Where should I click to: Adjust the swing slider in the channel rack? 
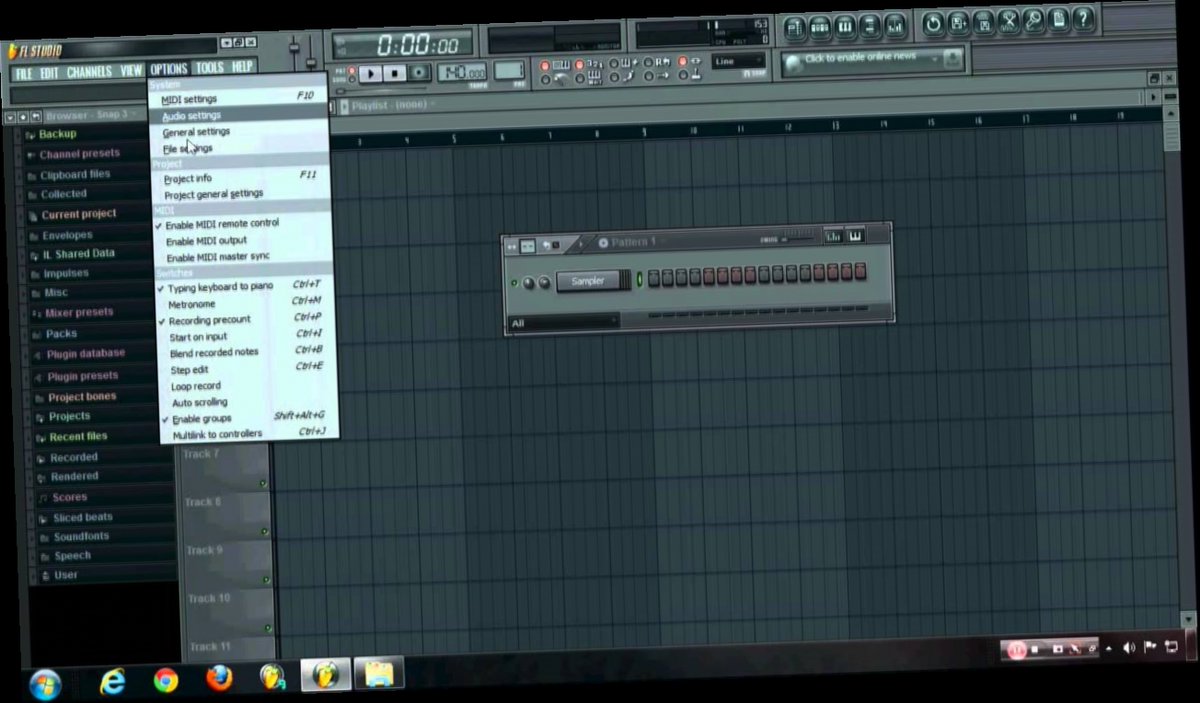(800, 239)
